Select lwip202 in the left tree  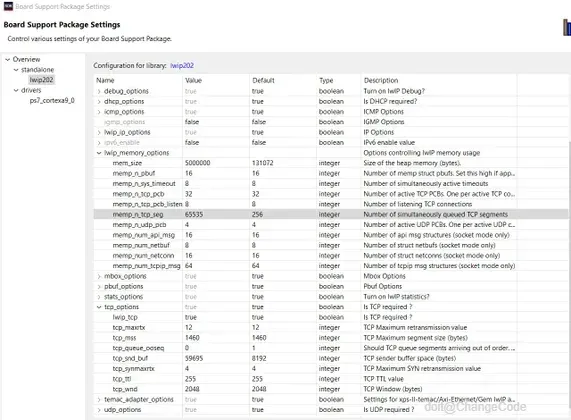[x=41, y=80]
